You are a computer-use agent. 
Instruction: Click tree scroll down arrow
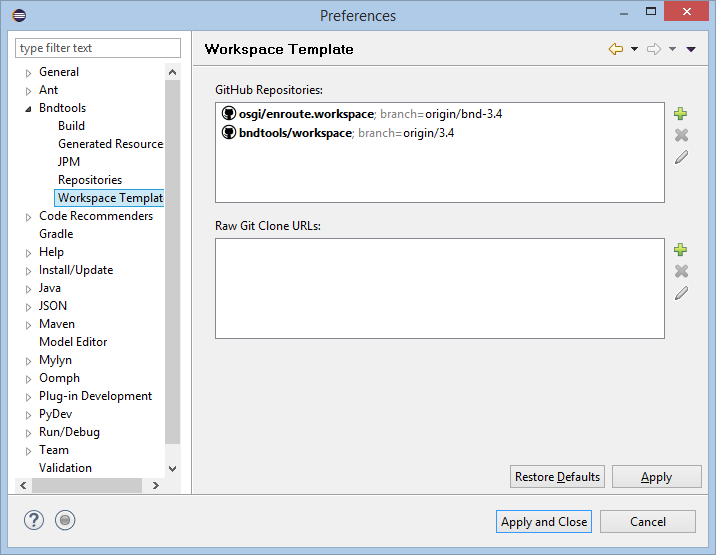coord(173,469)
